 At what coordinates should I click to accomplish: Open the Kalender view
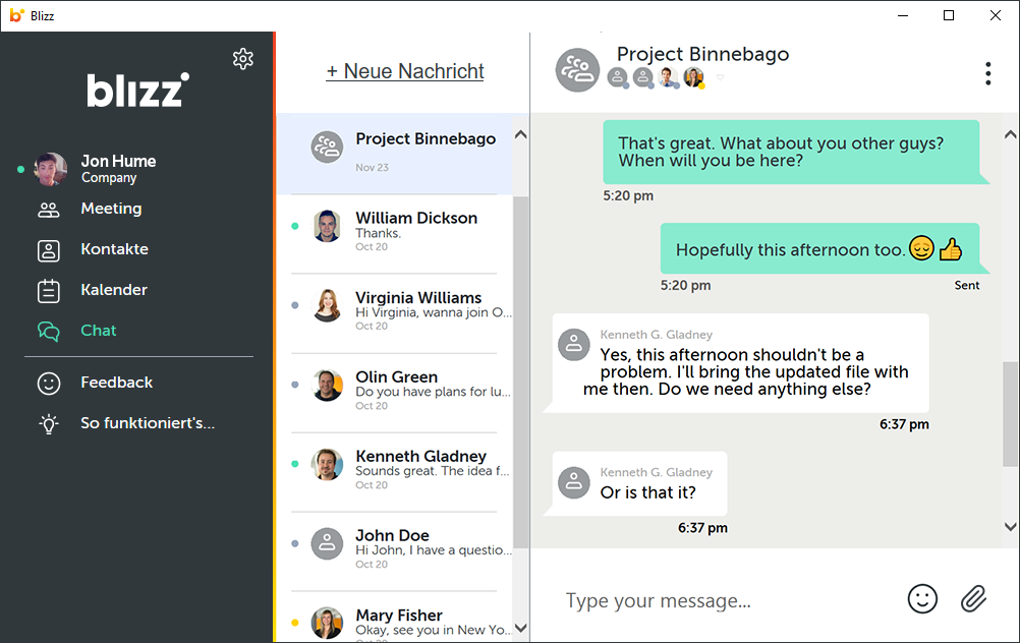pyautogui.click(x=114, y=290)
